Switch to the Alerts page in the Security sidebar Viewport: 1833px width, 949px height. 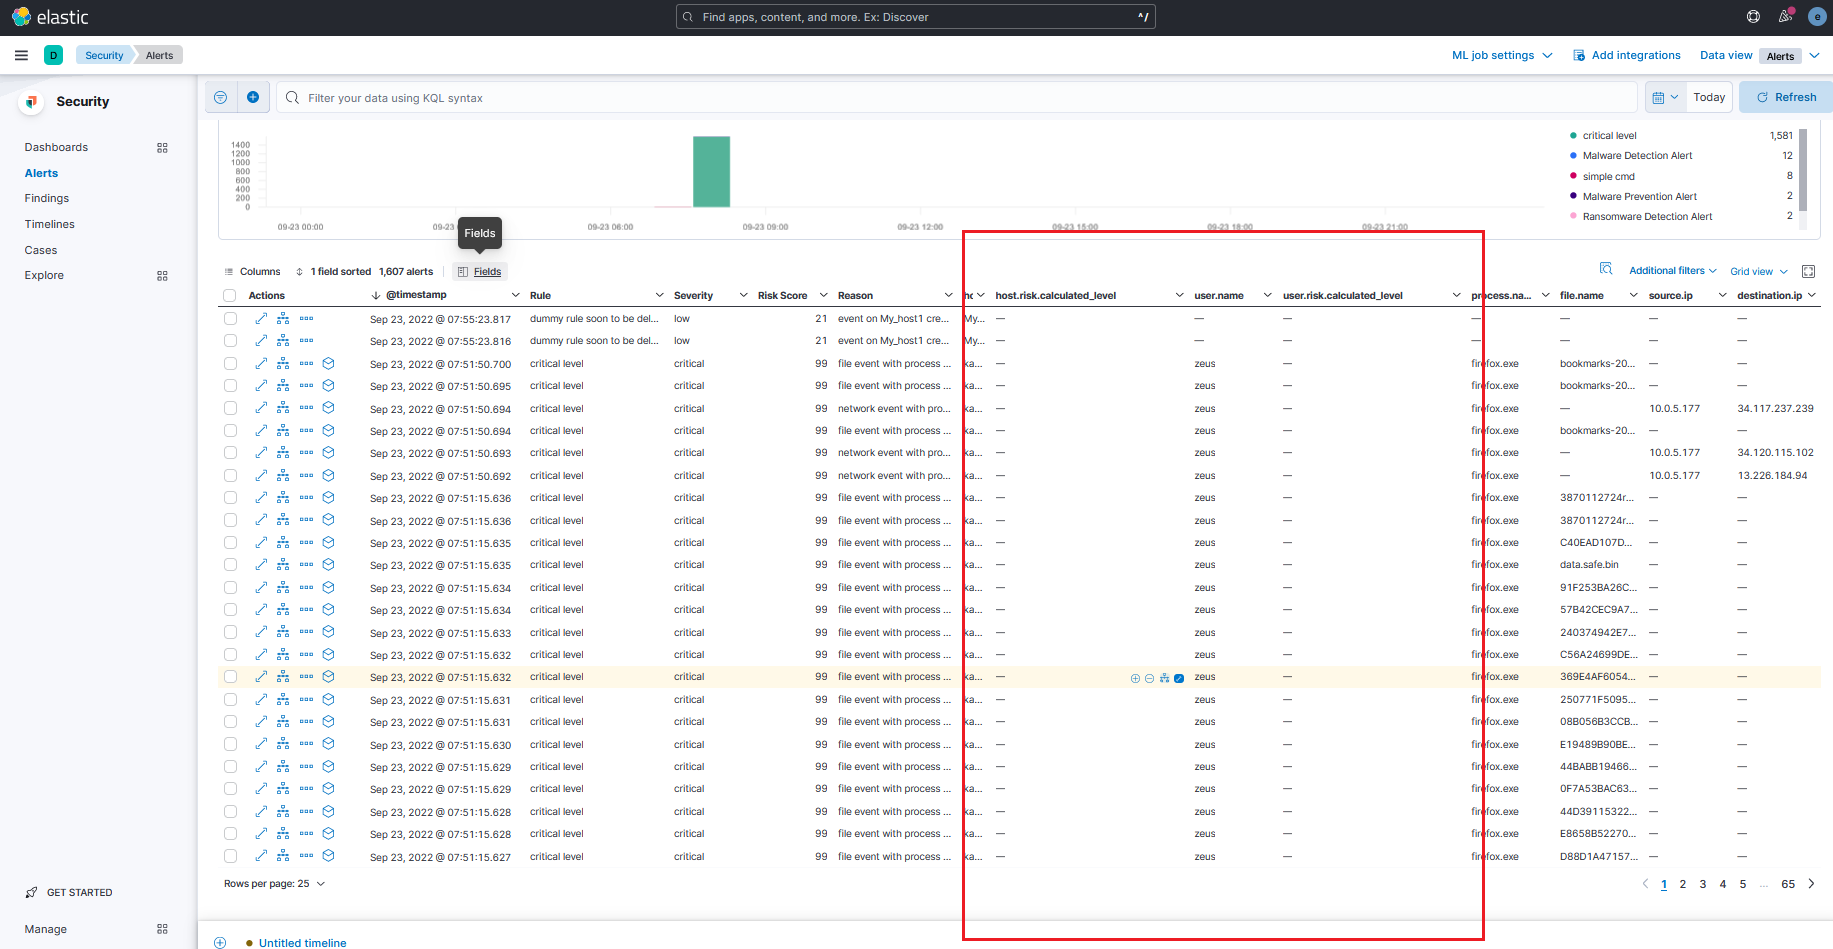coord(41,172)
